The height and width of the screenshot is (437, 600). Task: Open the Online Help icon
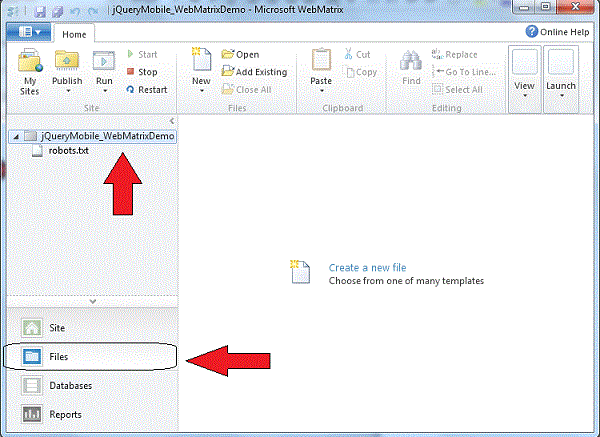pos(559,31)
